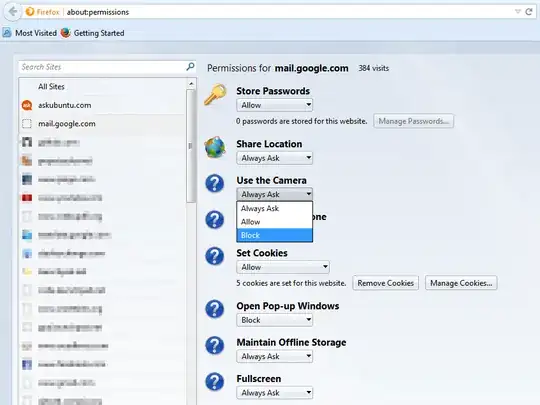Click the Manage Passwords button
The width and height of the screenshot is (540, 405).
[x=413, y=121]
